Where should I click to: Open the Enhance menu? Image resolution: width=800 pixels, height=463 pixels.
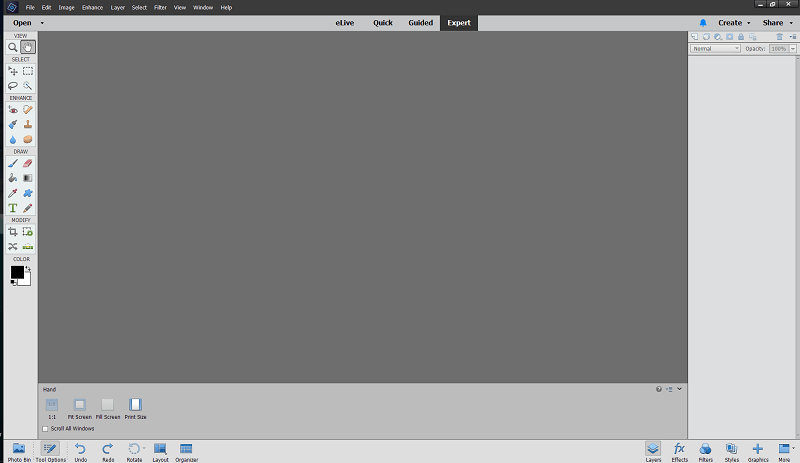pyautogui.click(x=92, y=8)
